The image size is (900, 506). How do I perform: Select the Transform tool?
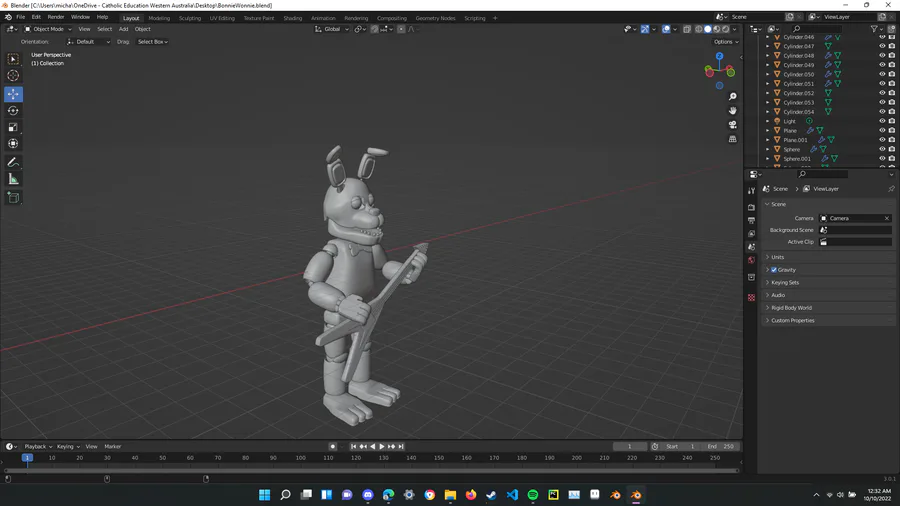(13, 144)
